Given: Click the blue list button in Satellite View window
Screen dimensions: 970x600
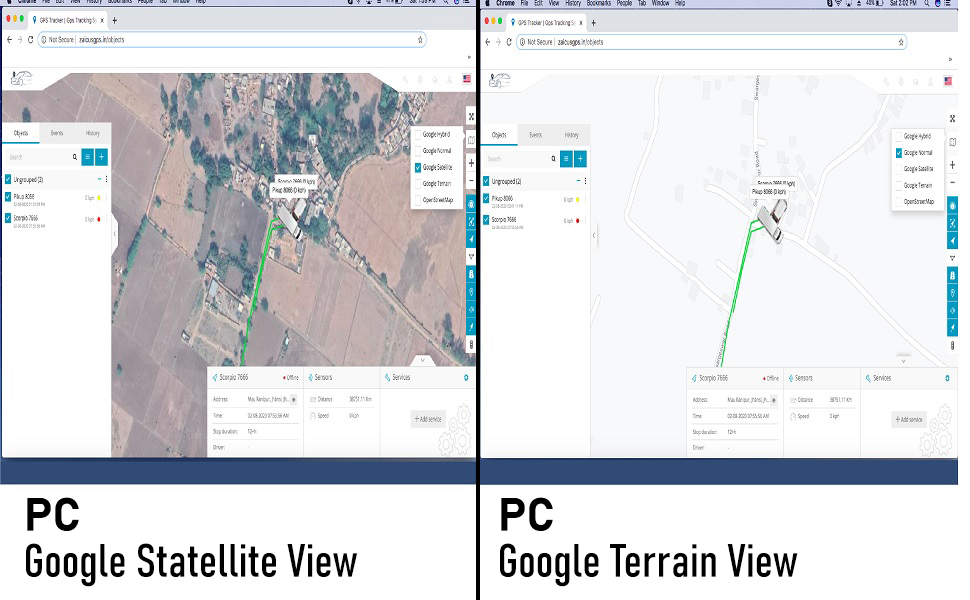Looking at the screenshot, I should coord(87,157).
